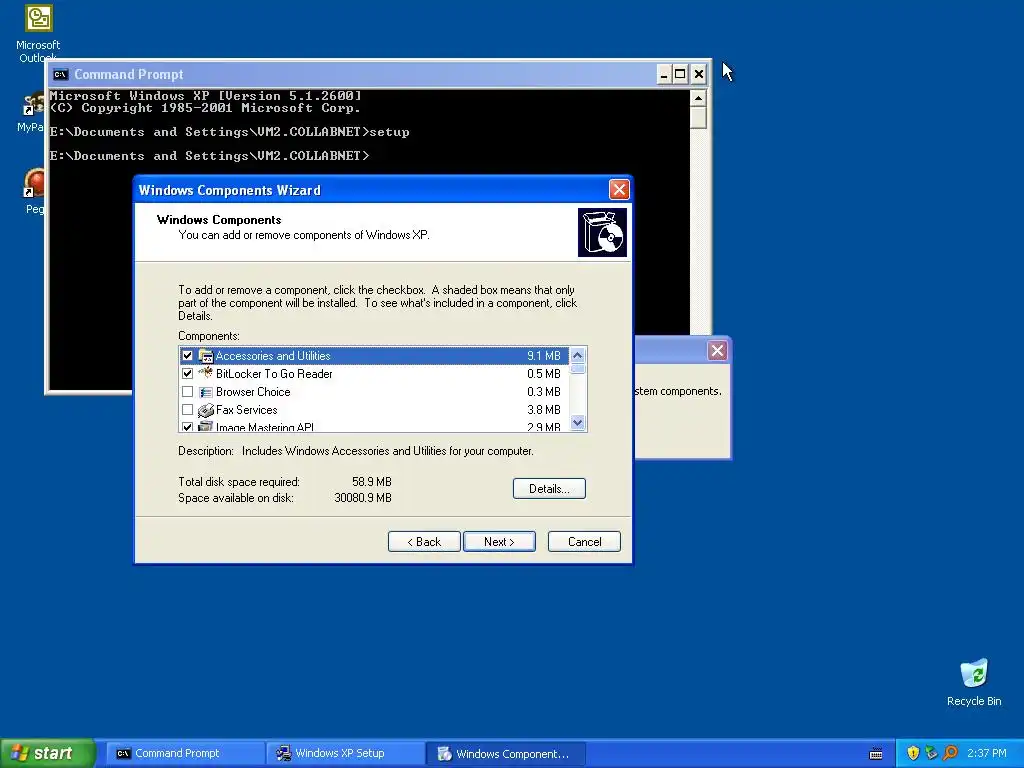Switch to Windows Component taskbar button
Screen dimensions: 1024x768
(506, 753)
